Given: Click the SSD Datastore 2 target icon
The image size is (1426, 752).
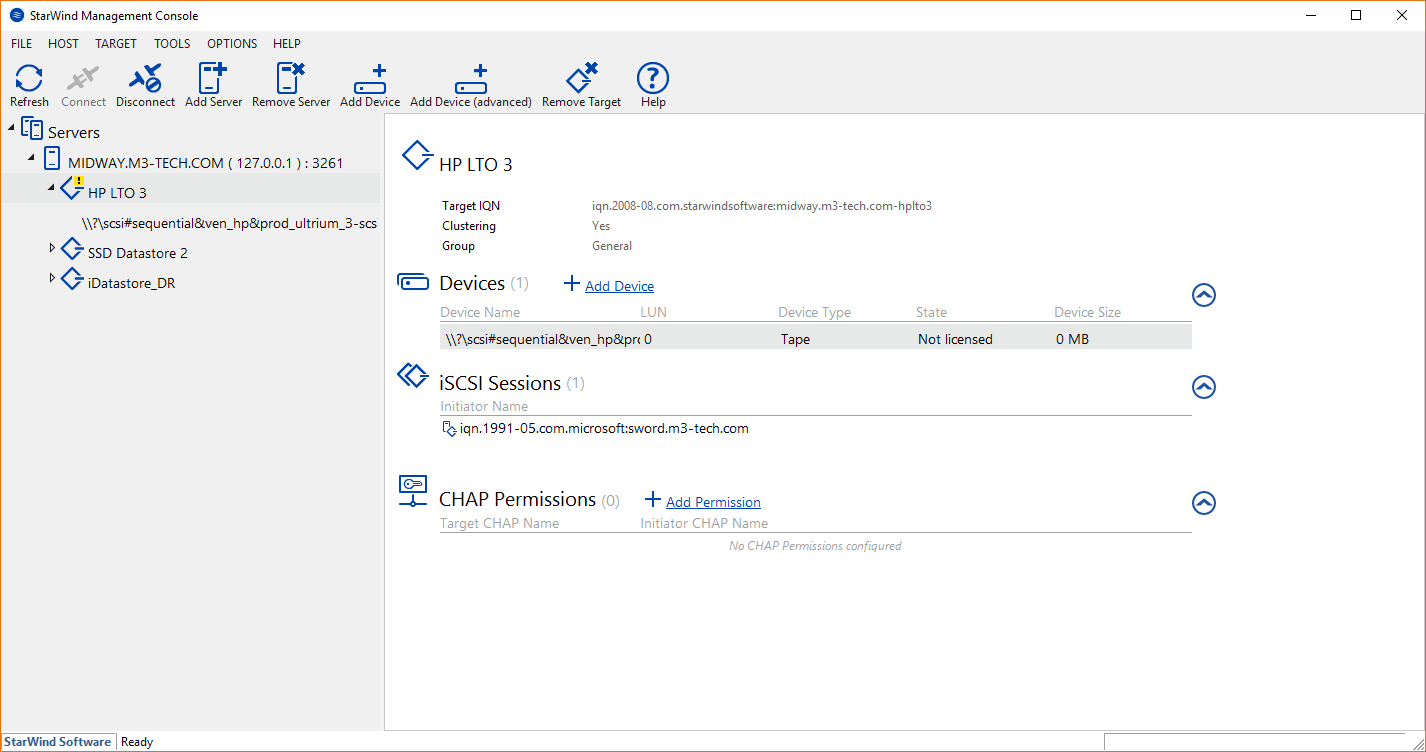Looking at the screenshot, I should pos(72,249).
